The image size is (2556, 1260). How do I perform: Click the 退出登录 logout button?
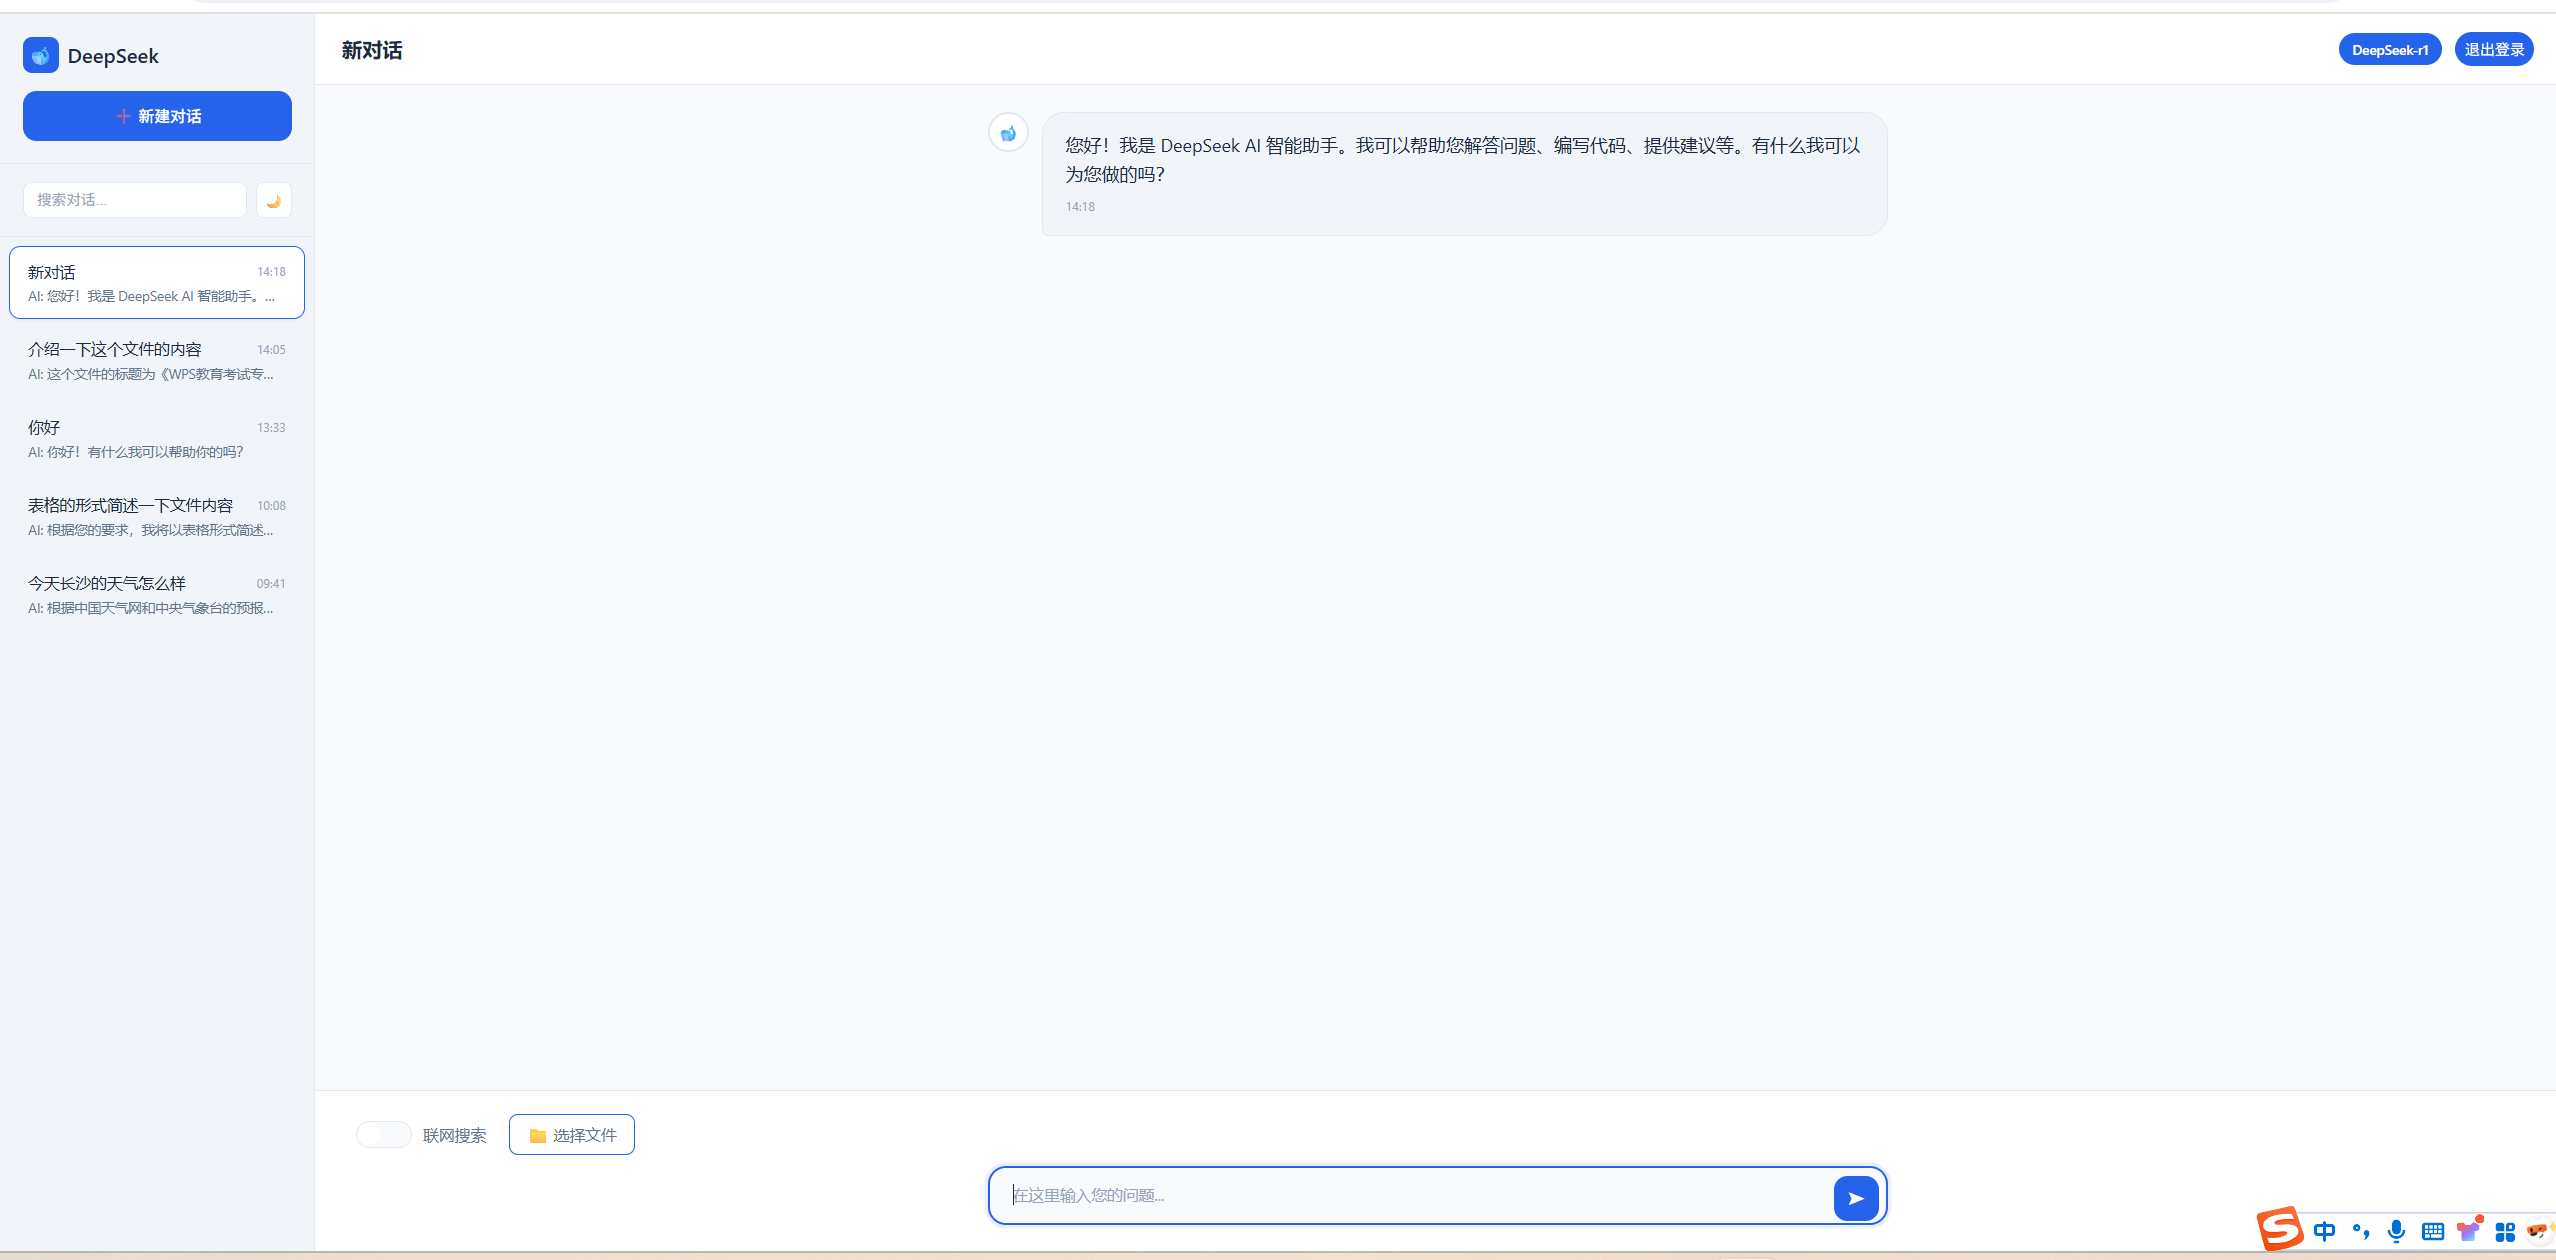pos(2493,50)
